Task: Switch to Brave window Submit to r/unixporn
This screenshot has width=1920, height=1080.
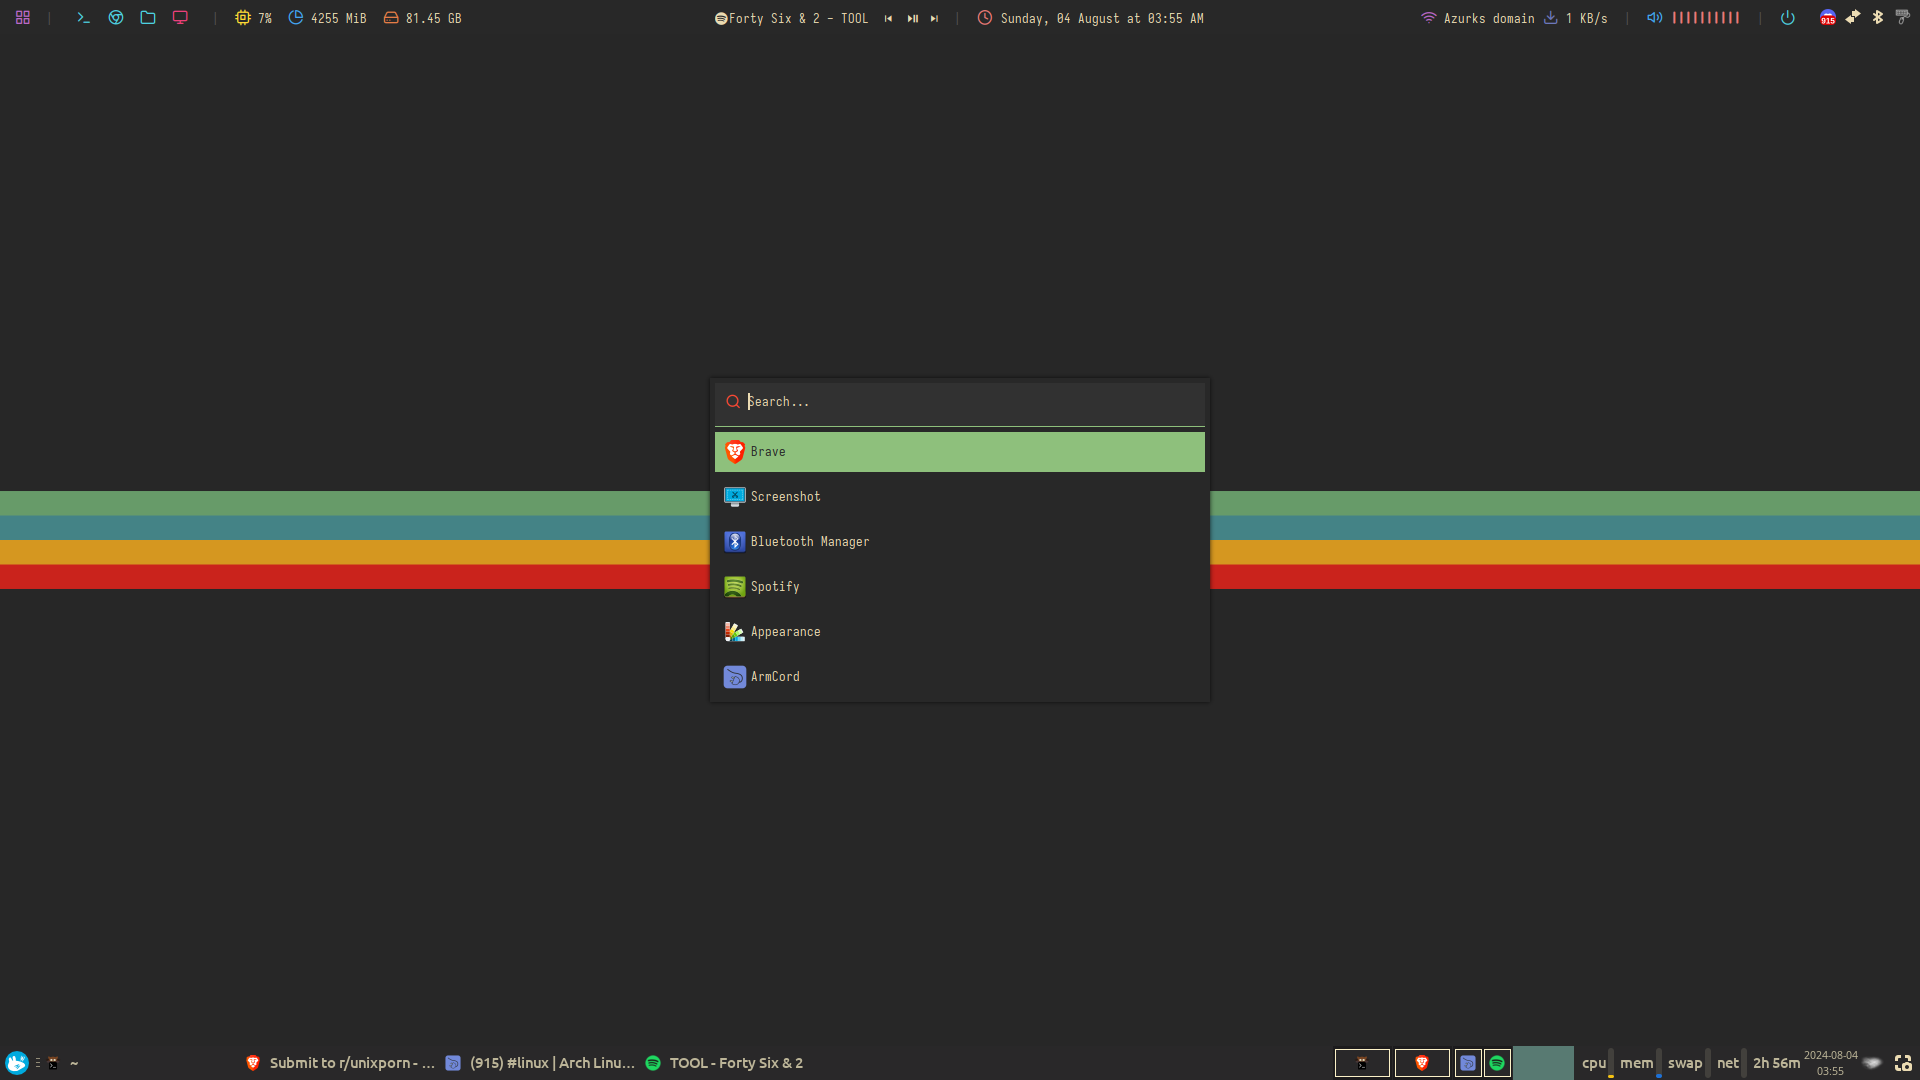Action: tap(340, 1063)
